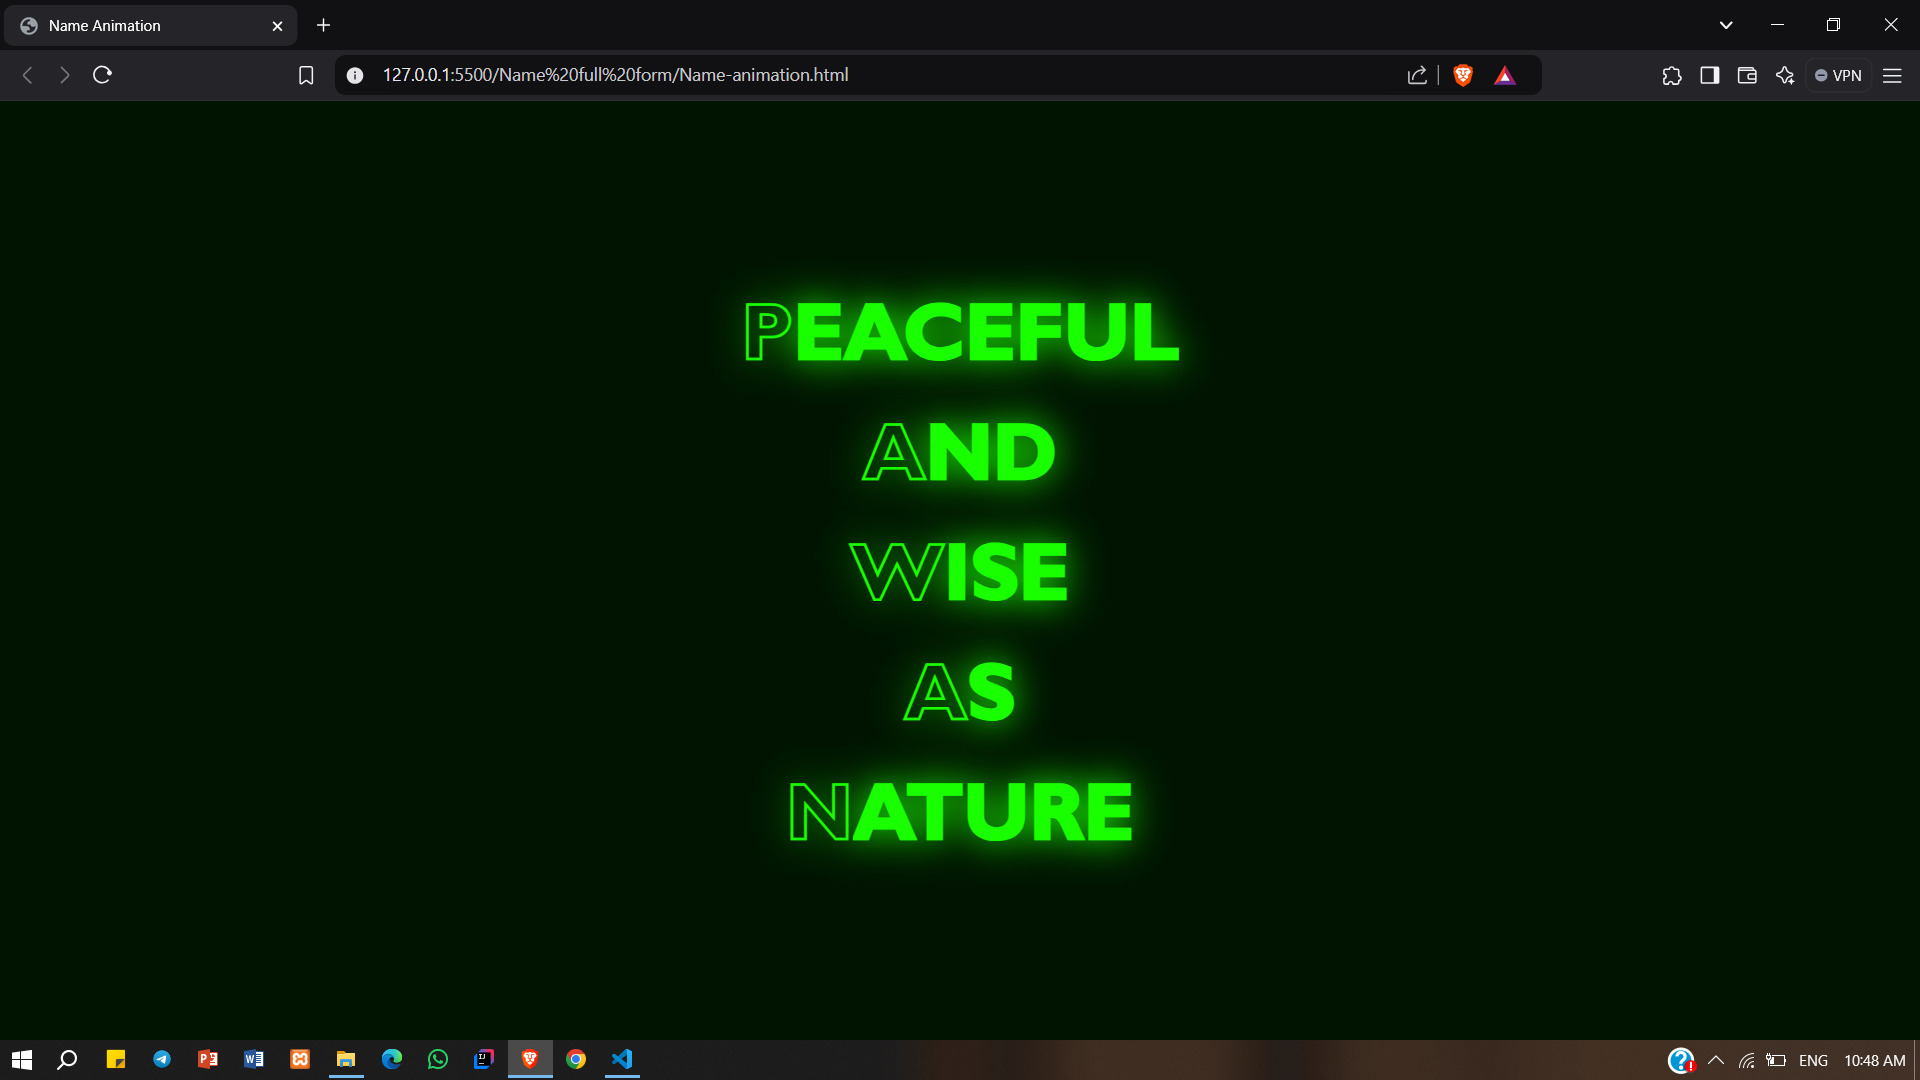Select the Name Animation tab
Viewport: 1920px width, 1080px height.
pos(140,25)
